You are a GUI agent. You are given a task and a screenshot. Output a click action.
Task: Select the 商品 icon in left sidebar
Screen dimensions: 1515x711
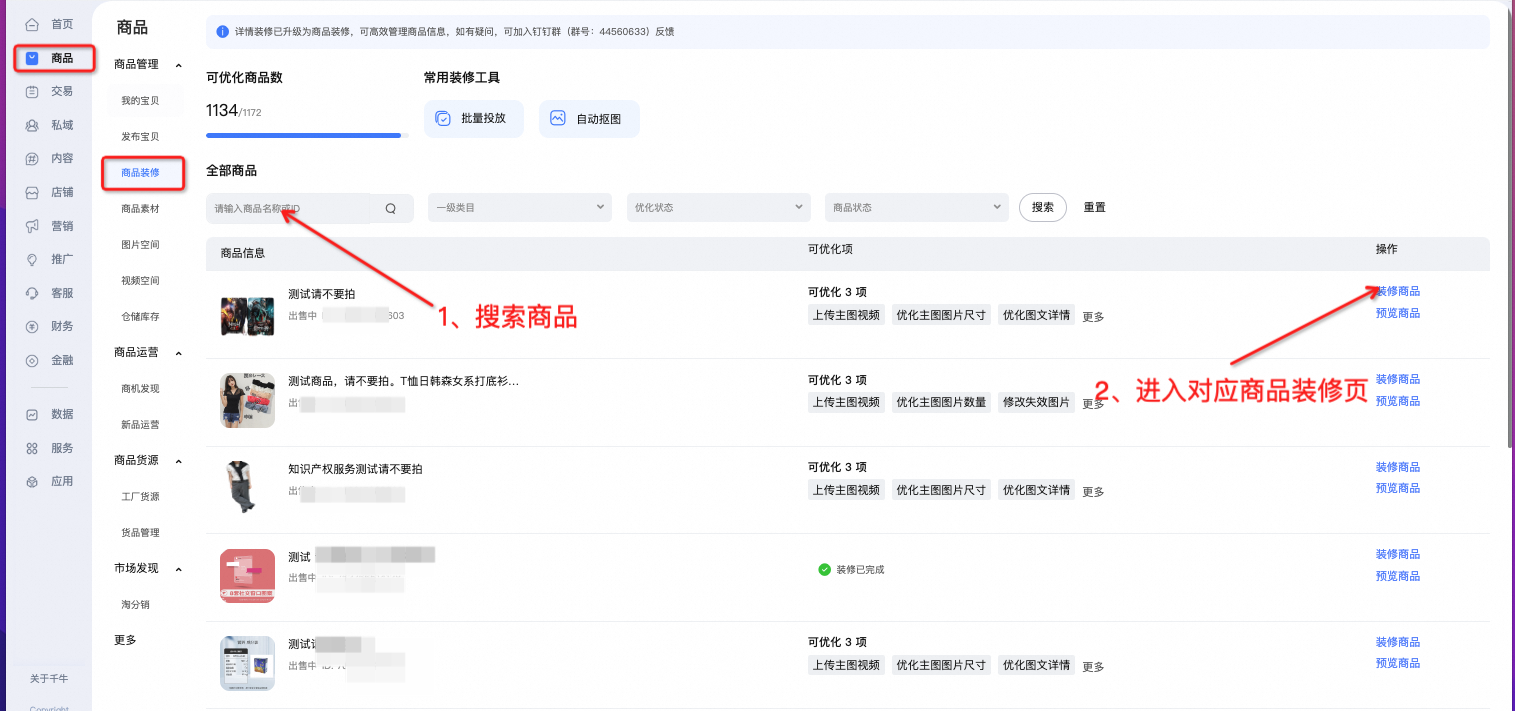[x=32, y=58]
